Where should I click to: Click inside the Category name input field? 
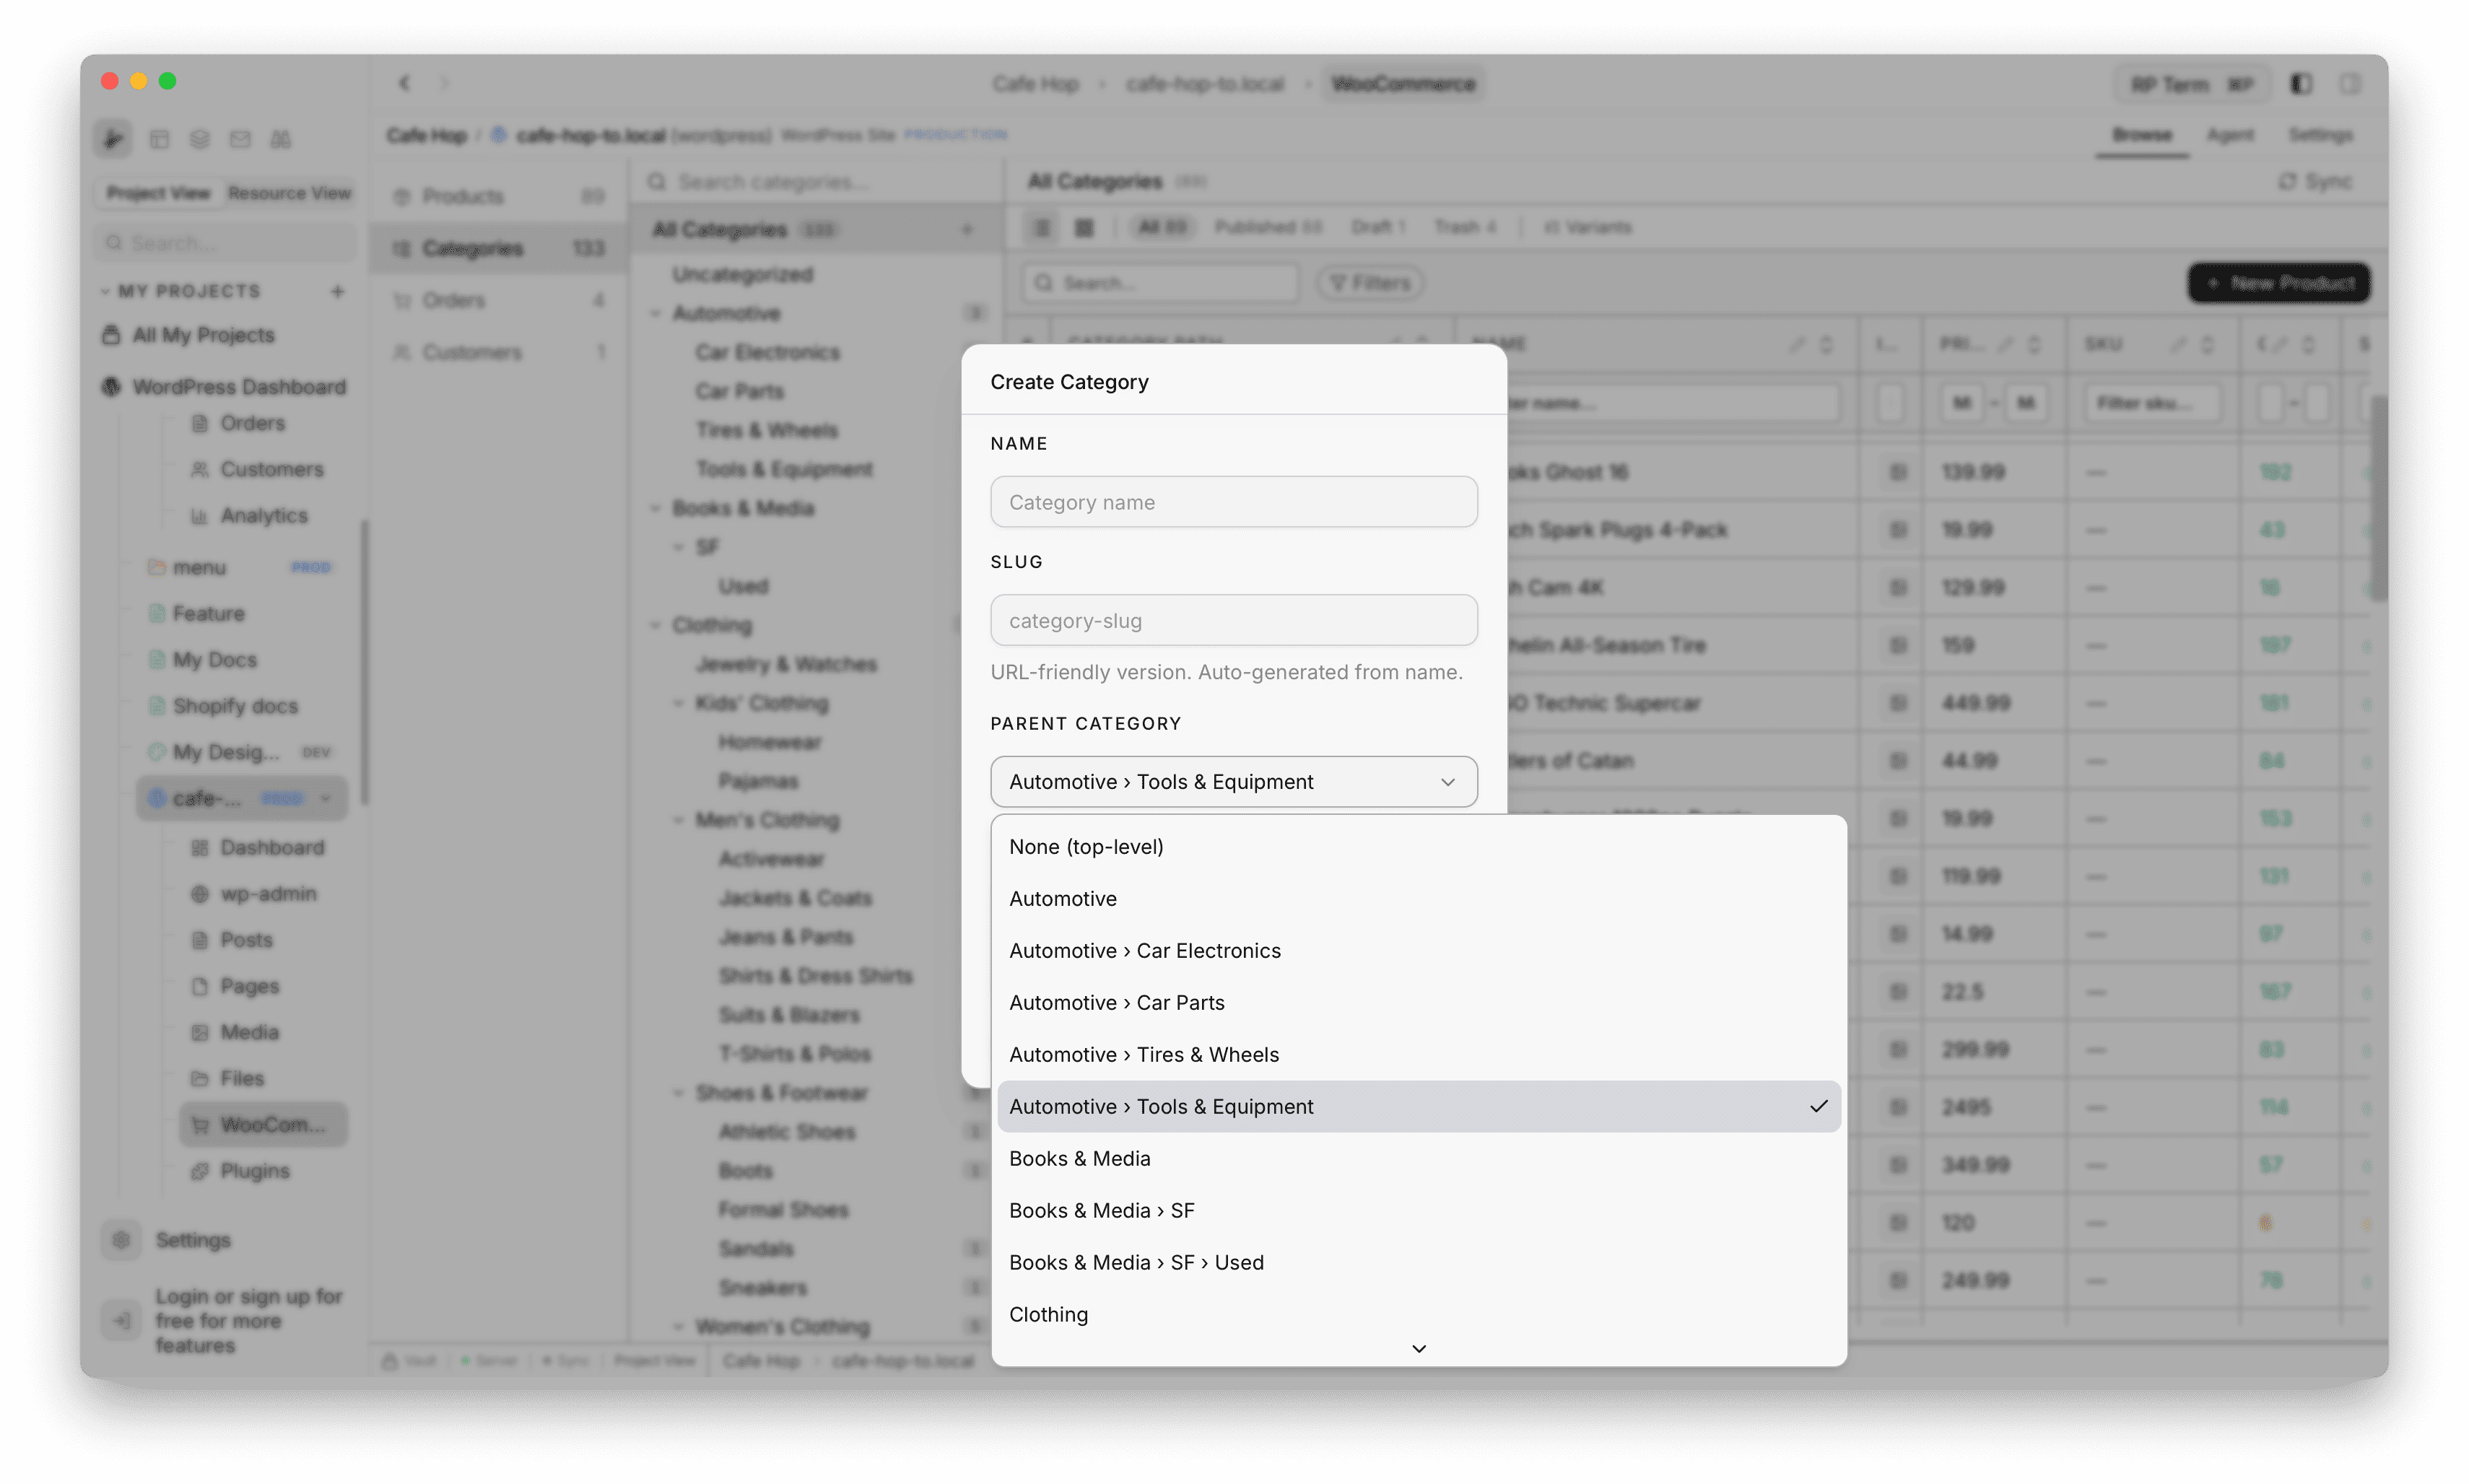tap(1233, 502)
